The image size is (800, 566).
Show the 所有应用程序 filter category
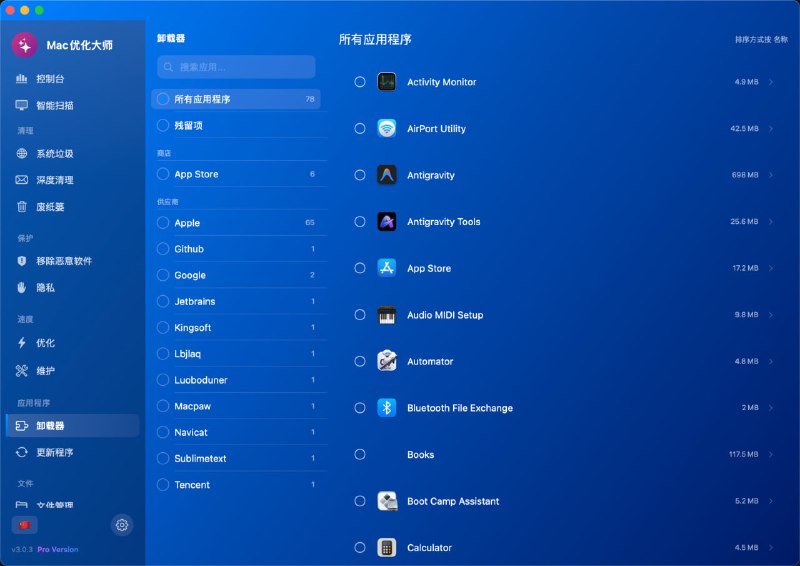click(236, 99)
